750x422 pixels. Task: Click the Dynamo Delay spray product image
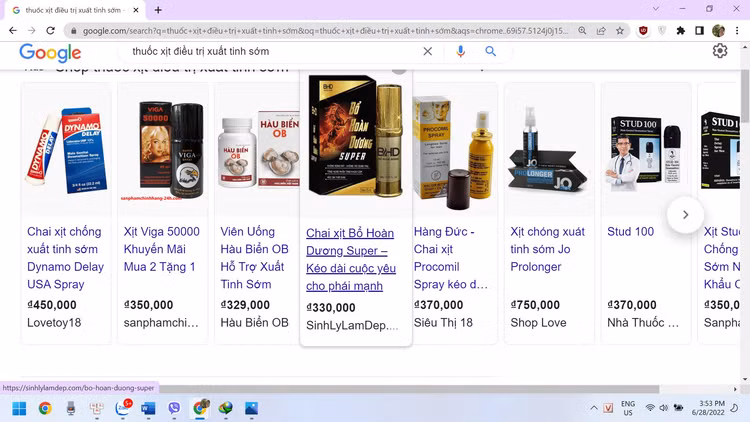(x=66, y=150)
